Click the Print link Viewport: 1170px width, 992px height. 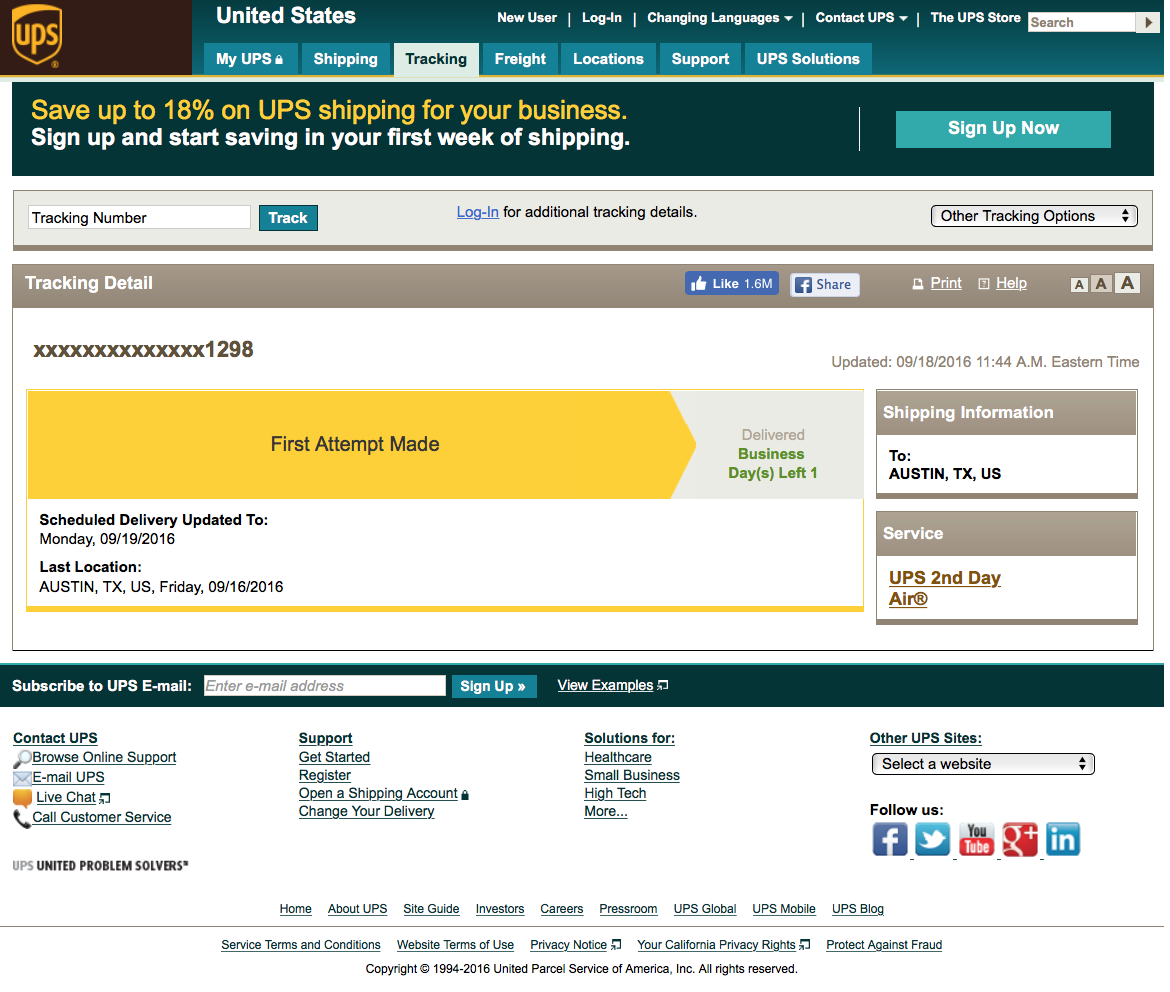tap(945, 284)
